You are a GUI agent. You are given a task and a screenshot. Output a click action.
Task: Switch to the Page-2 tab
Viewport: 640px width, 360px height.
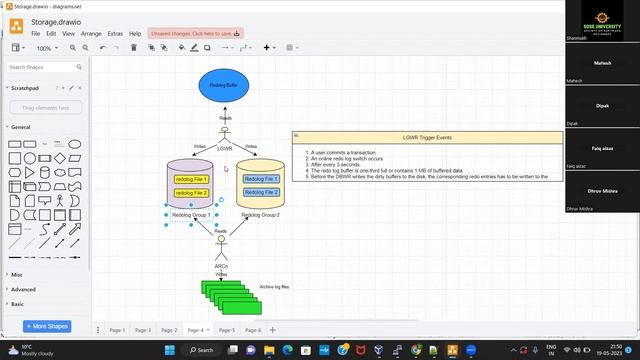pyautogui.click(x=169, y=330)
